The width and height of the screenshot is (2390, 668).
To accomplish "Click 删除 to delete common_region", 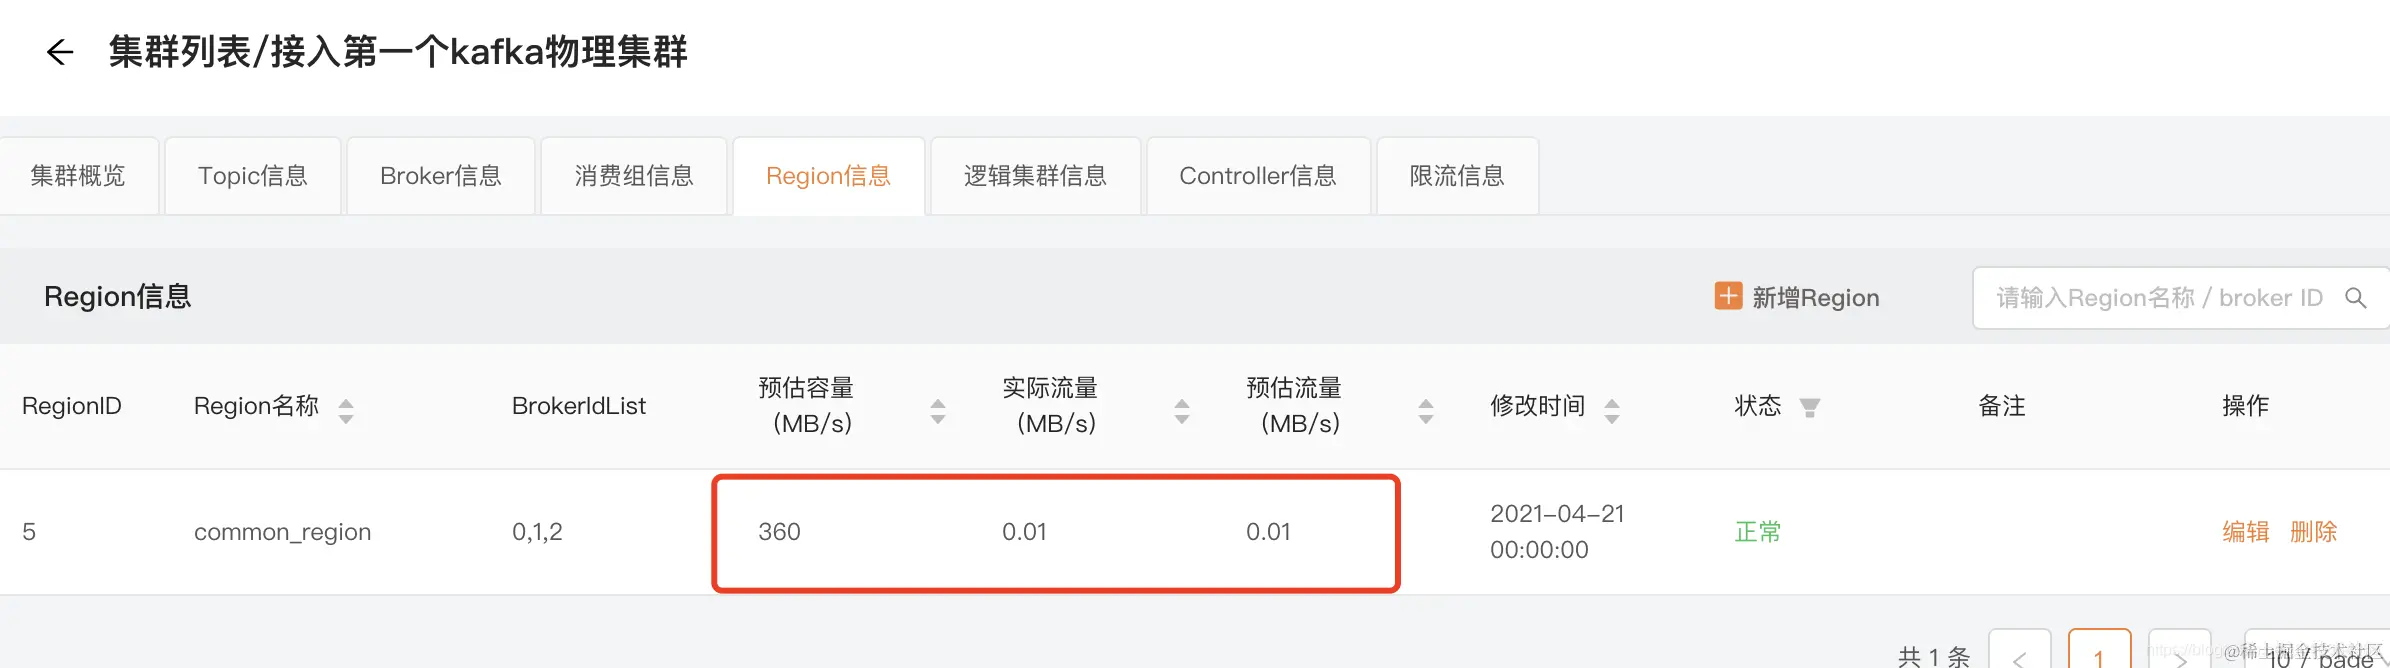I will pos(2316,531).
